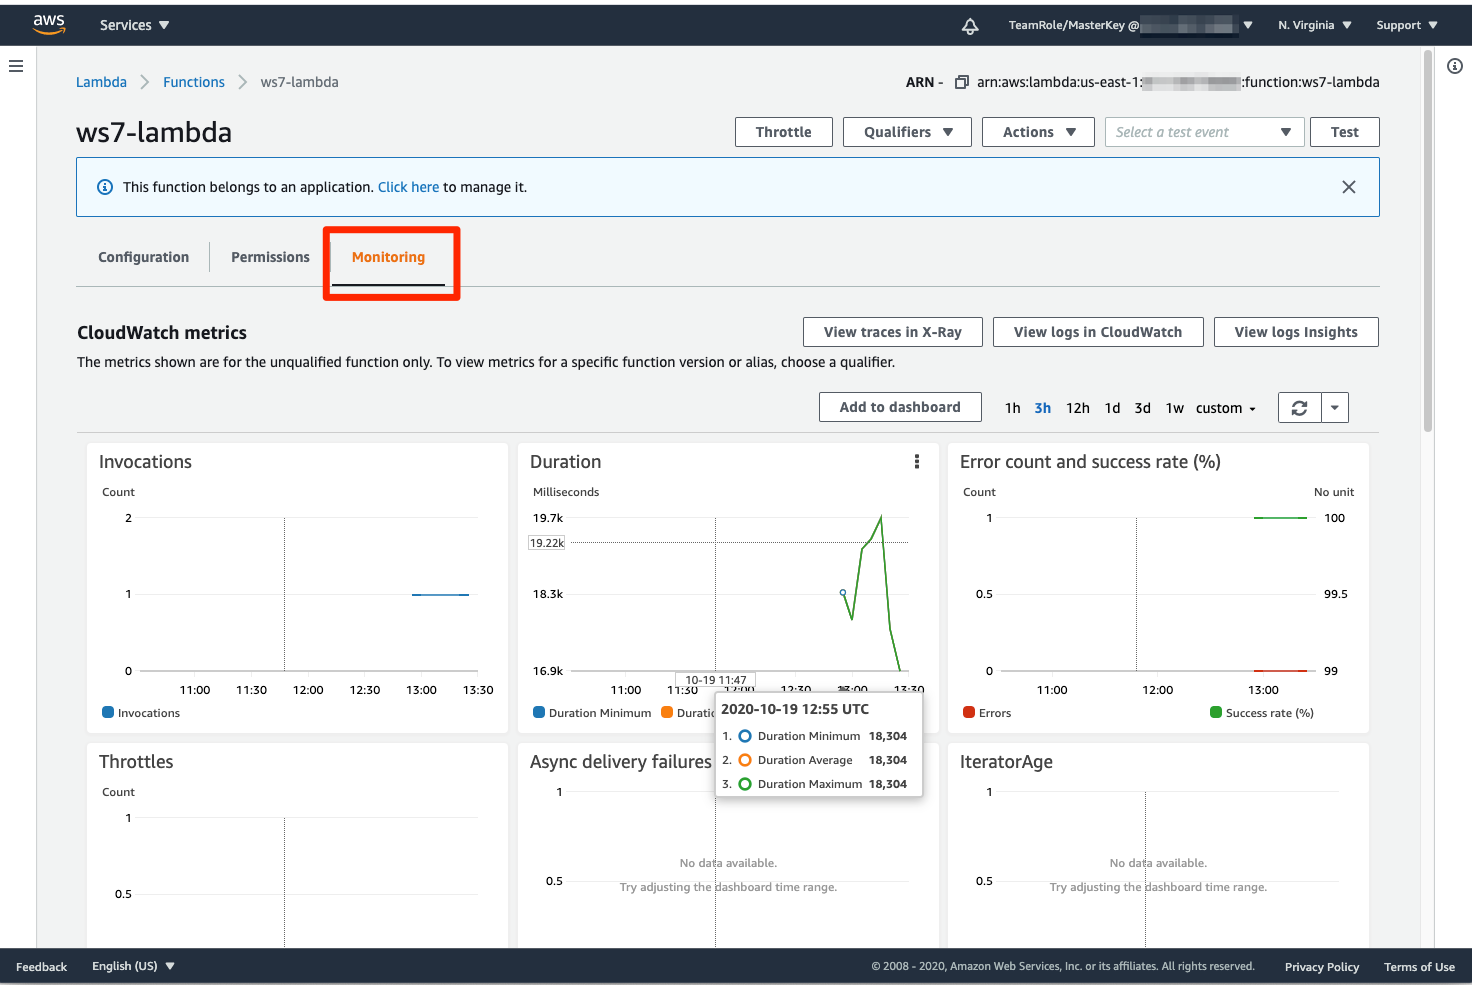Click View traces in X-Ray

893,332
